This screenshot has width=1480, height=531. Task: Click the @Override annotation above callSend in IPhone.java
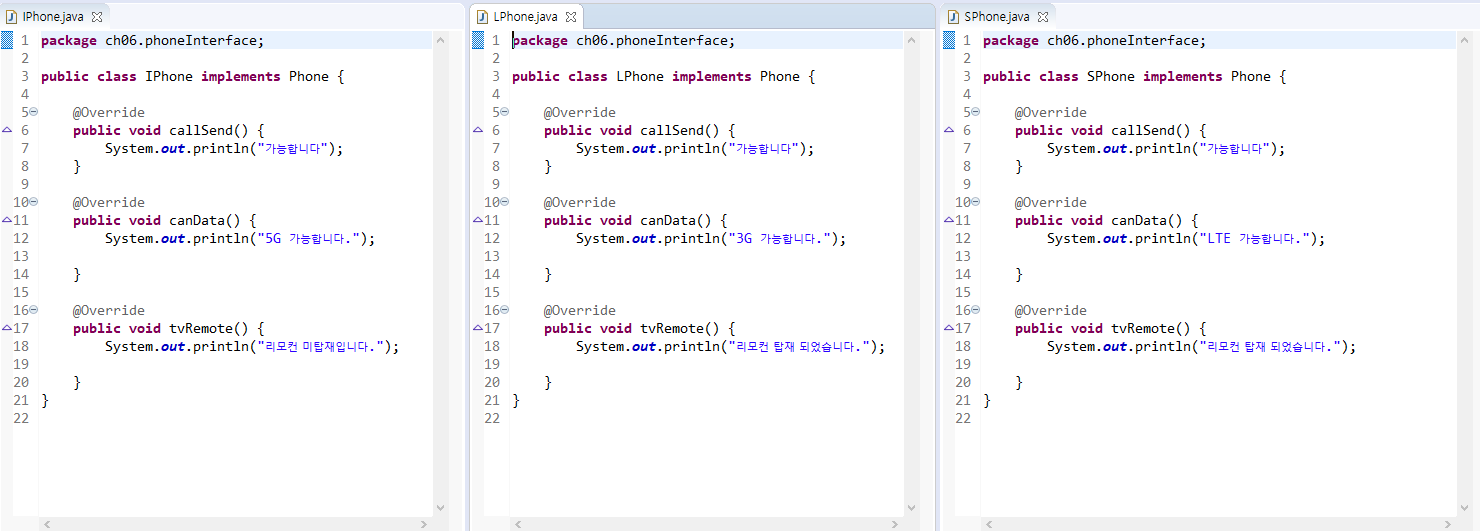[109, 112]
